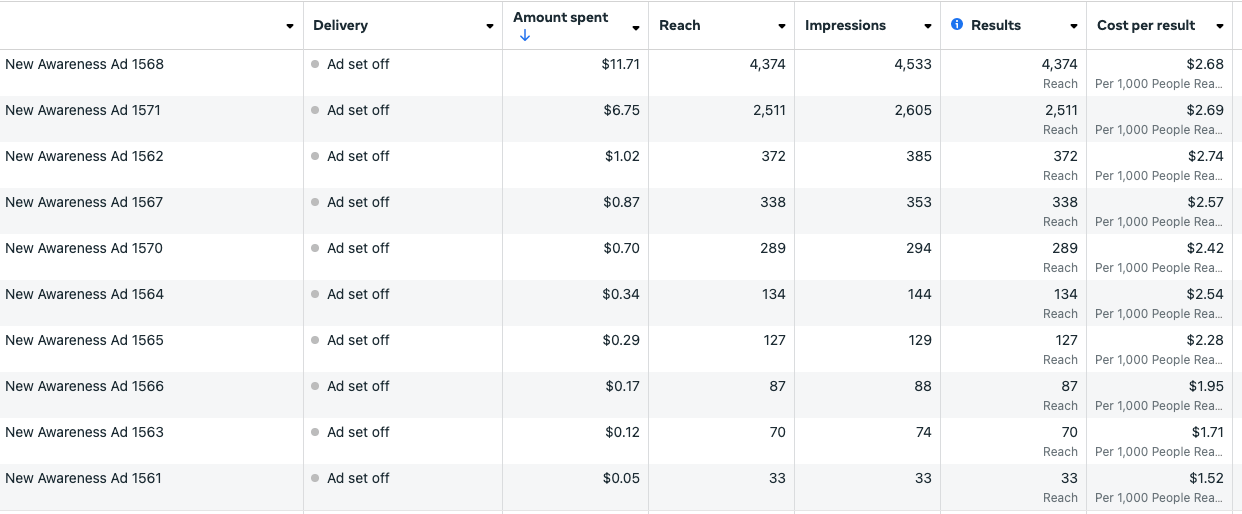Select New Awareness Ad 1563 row name
The width and height of the screenshot is (1242, 514).
[84, 432]
